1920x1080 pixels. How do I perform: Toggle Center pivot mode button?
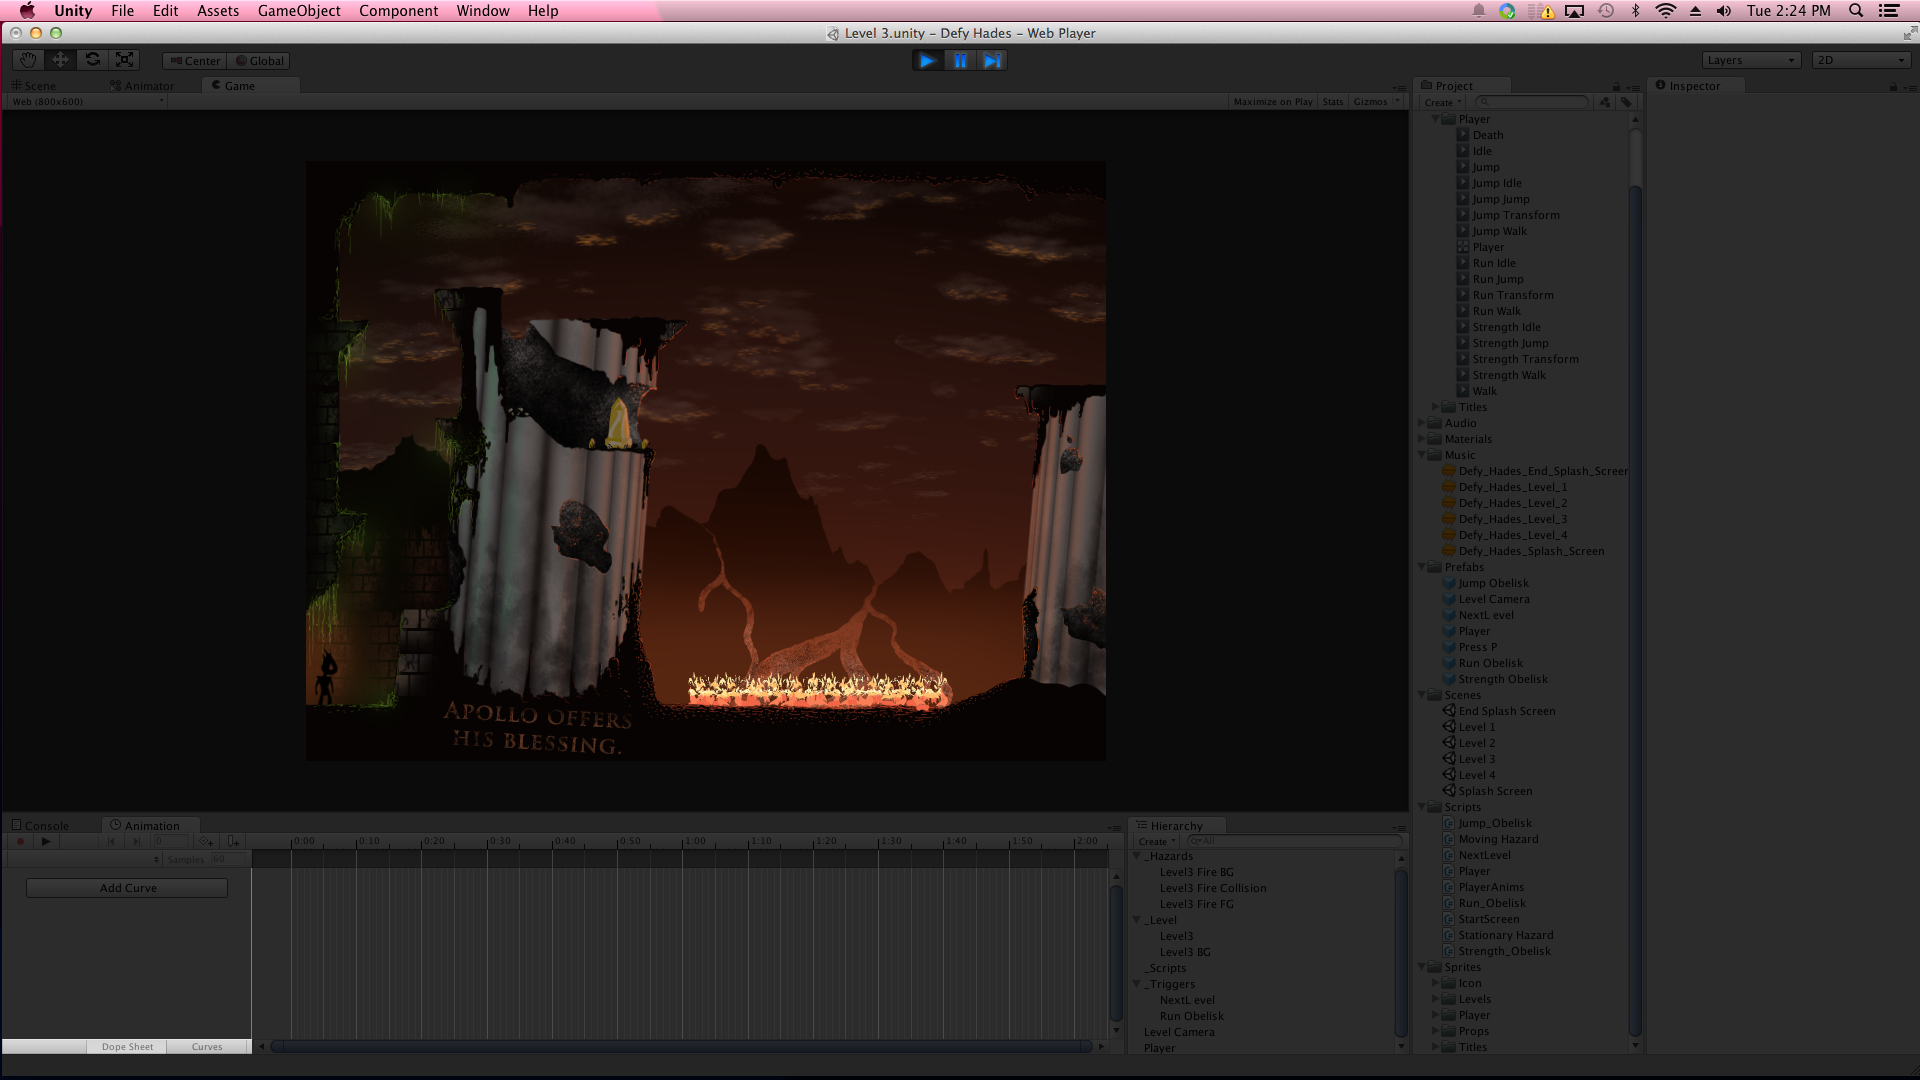click(x=195, y=61)
